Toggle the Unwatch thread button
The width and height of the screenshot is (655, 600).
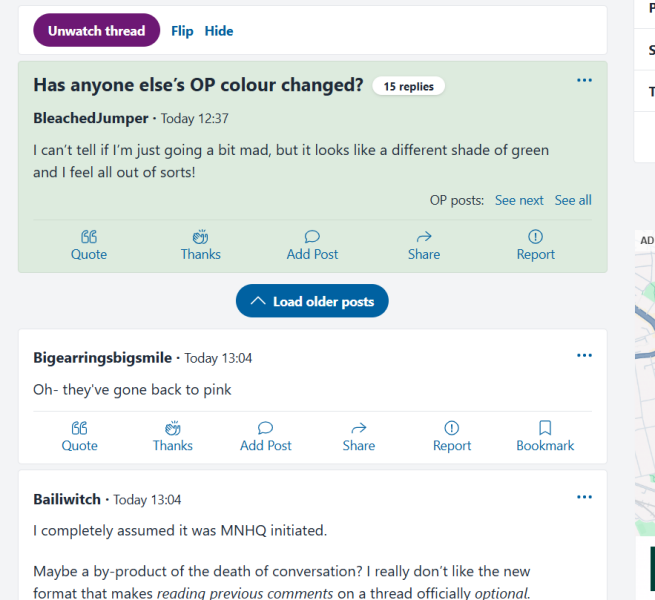pyautogui.click(x=96, y=31)
